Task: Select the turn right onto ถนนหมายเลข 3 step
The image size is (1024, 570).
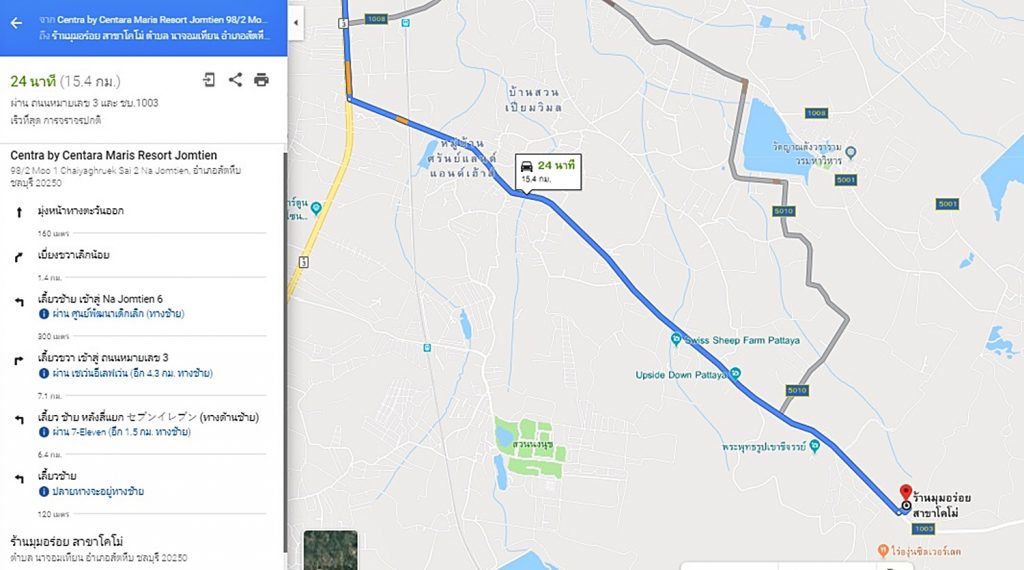Action: [140, 365]
